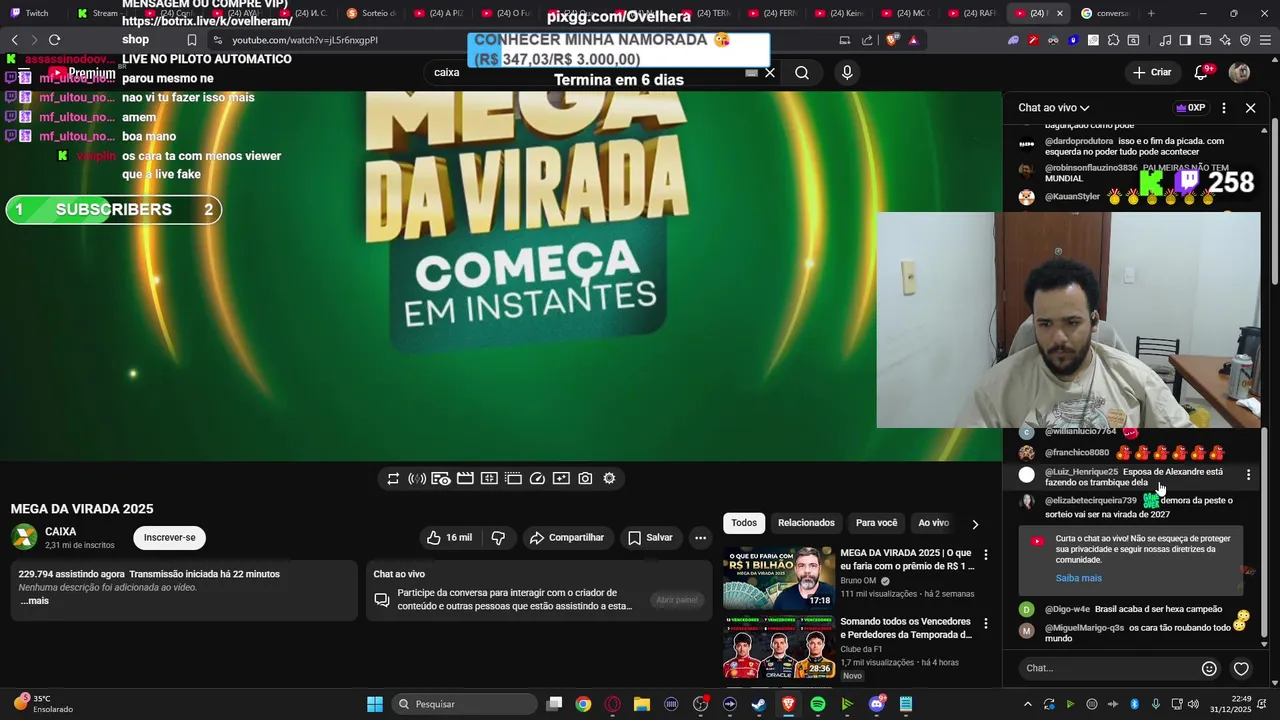This screenshot has height=720, width=1280.
Task: Reload the page in the browser
Action: 54,40
